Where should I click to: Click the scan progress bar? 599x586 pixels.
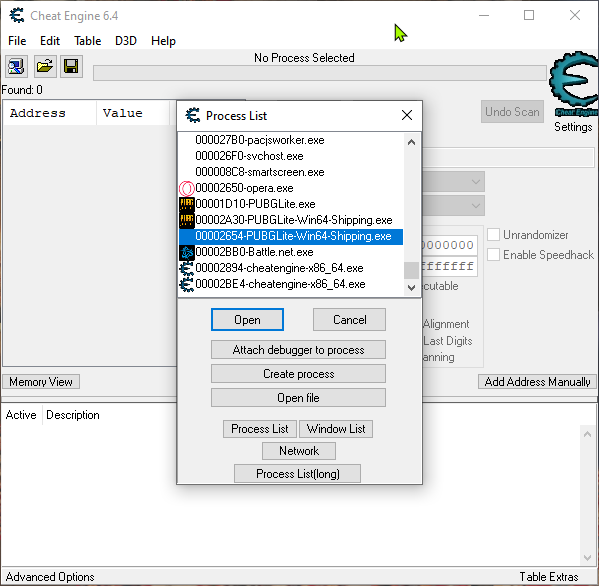[x=320, y=73]
